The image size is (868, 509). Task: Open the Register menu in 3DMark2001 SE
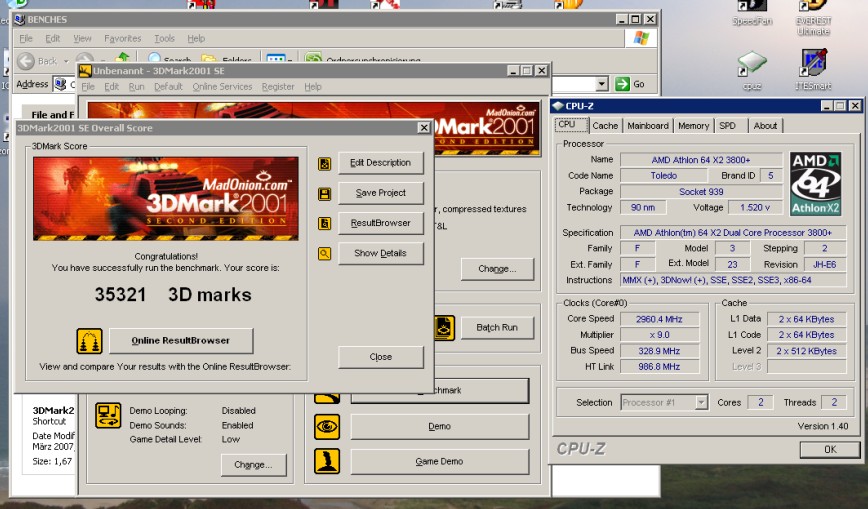click(278, 86)
